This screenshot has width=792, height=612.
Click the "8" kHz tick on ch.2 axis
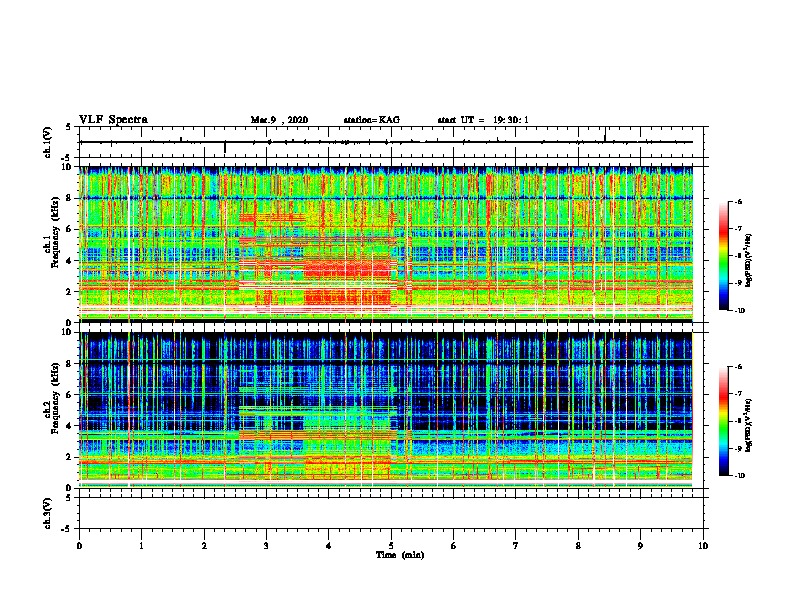[x=69, y=364]
